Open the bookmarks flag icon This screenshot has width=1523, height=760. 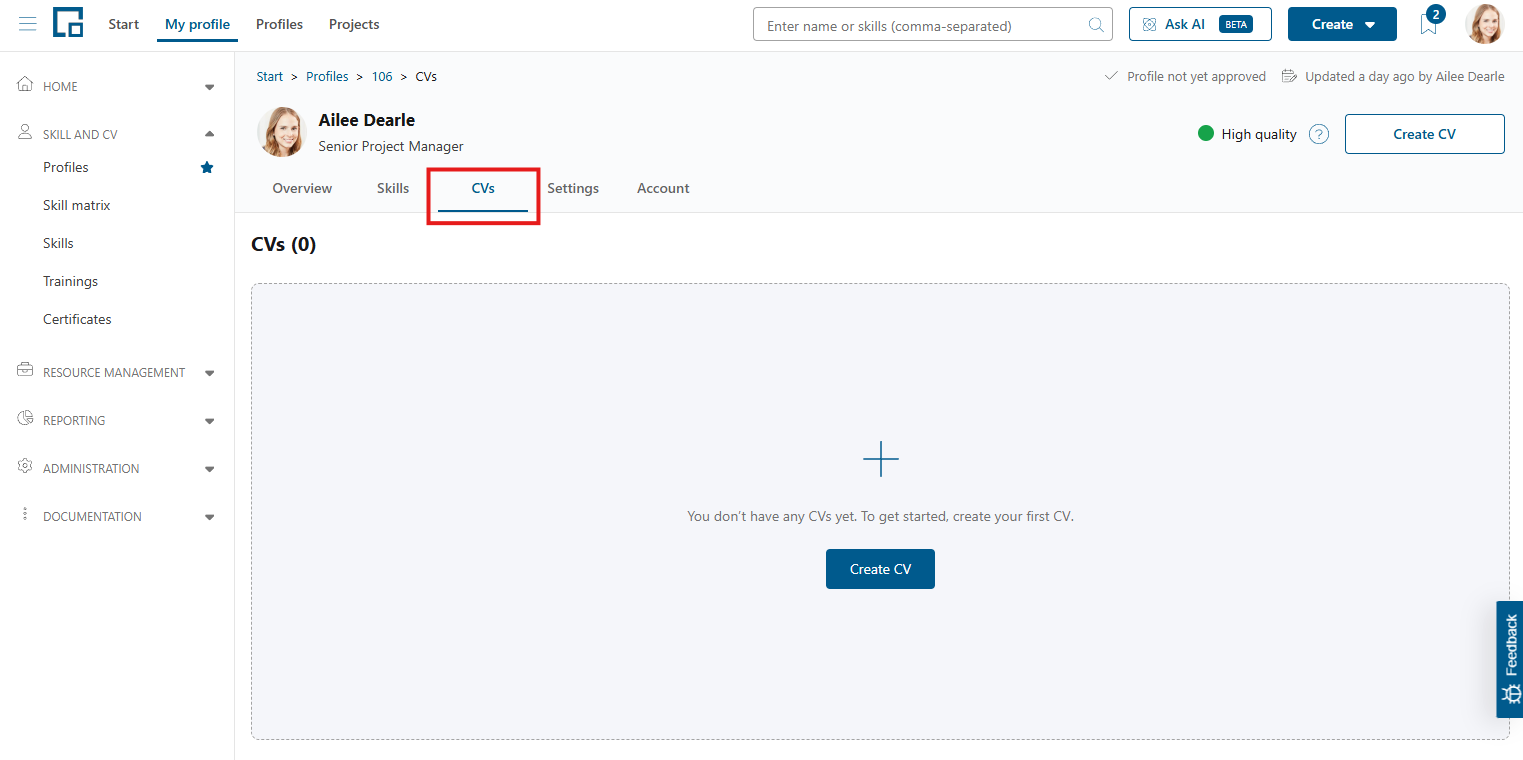click(x=1428, y=25)
